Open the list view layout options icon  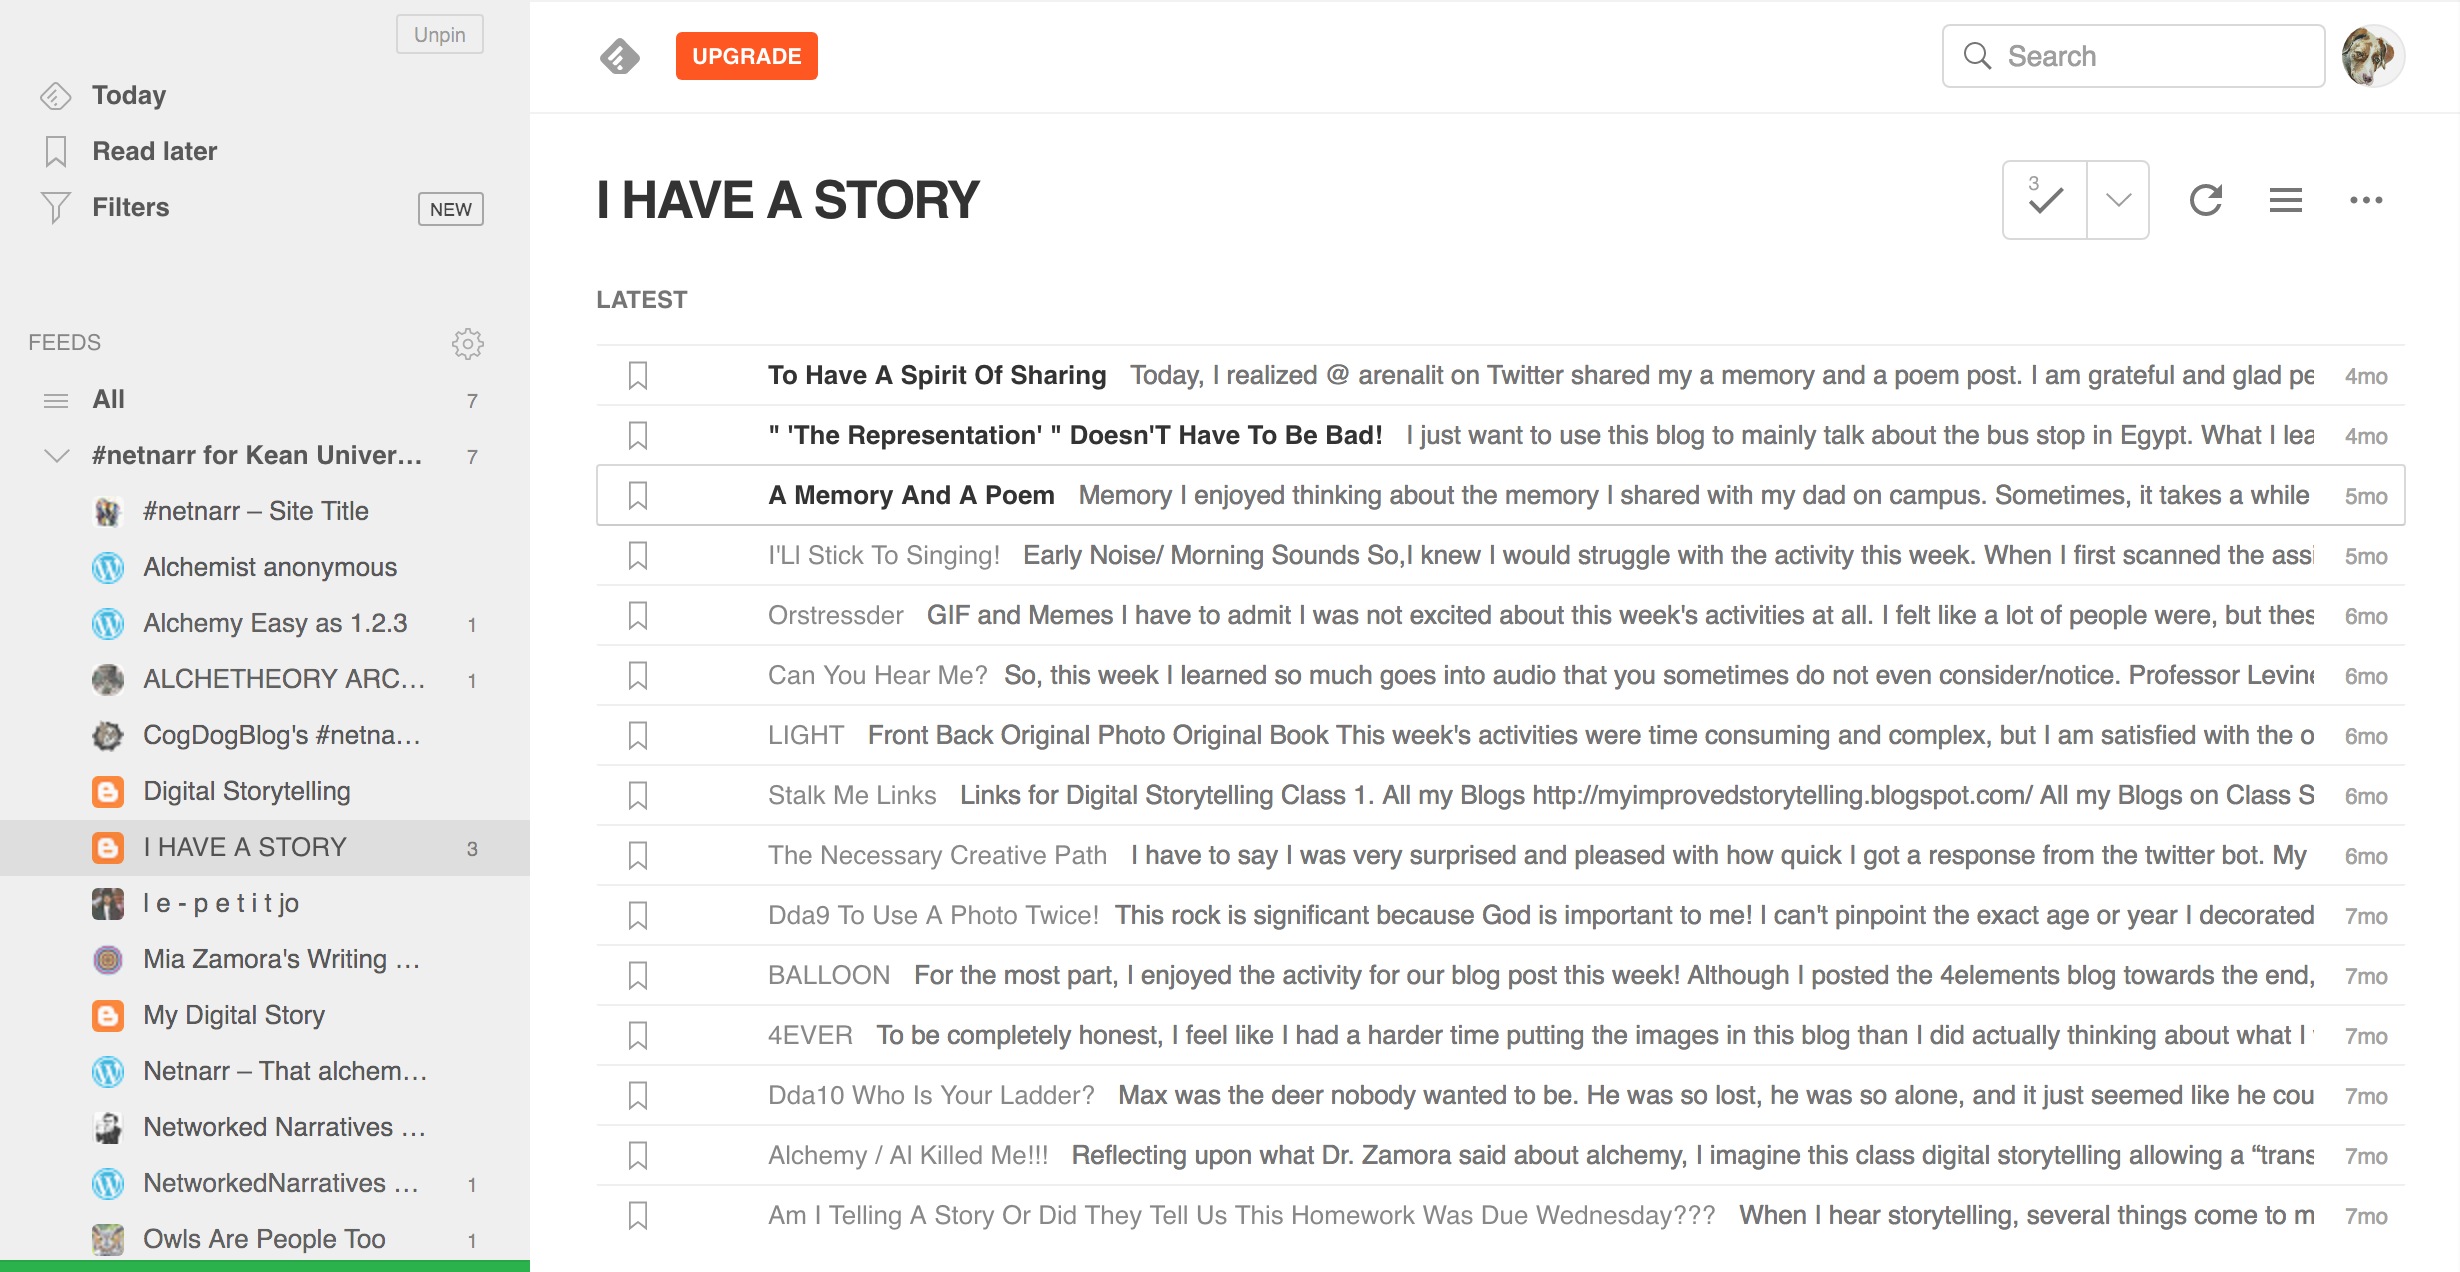[2285, 200]
